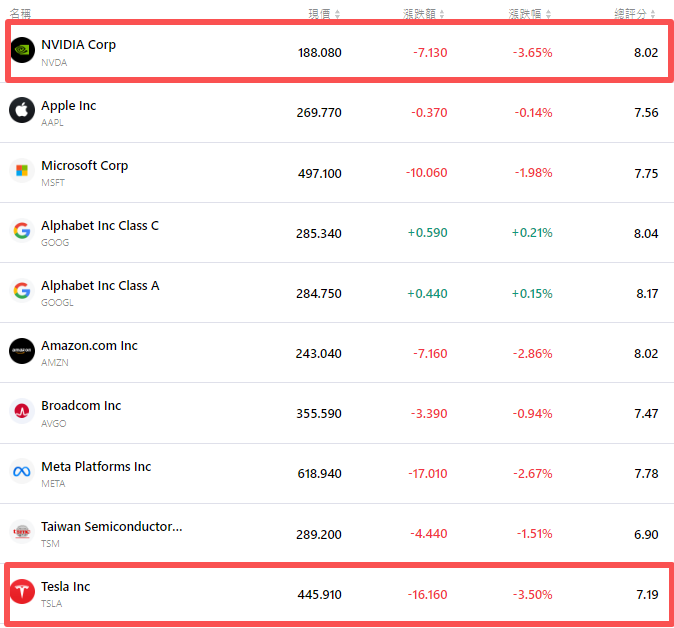Click the GOOGL ticker symbol

pos(56,302)
